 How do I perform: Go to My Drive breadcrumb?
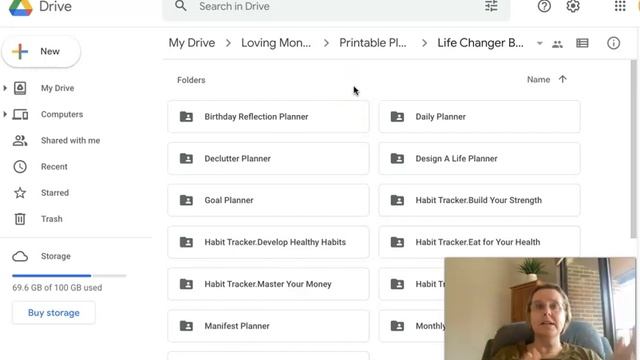pyautogui.click(x=192, y=43)
